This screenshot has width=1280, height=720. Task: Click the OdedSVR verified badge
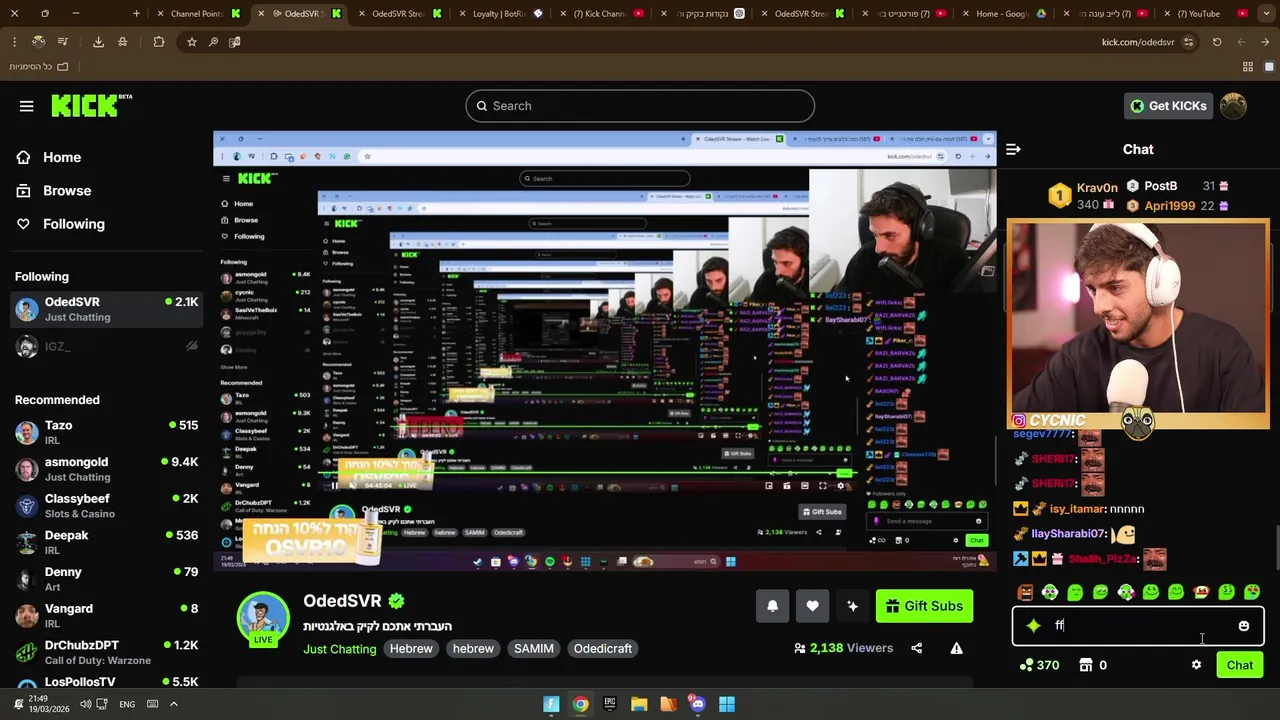tap(396, 601)
